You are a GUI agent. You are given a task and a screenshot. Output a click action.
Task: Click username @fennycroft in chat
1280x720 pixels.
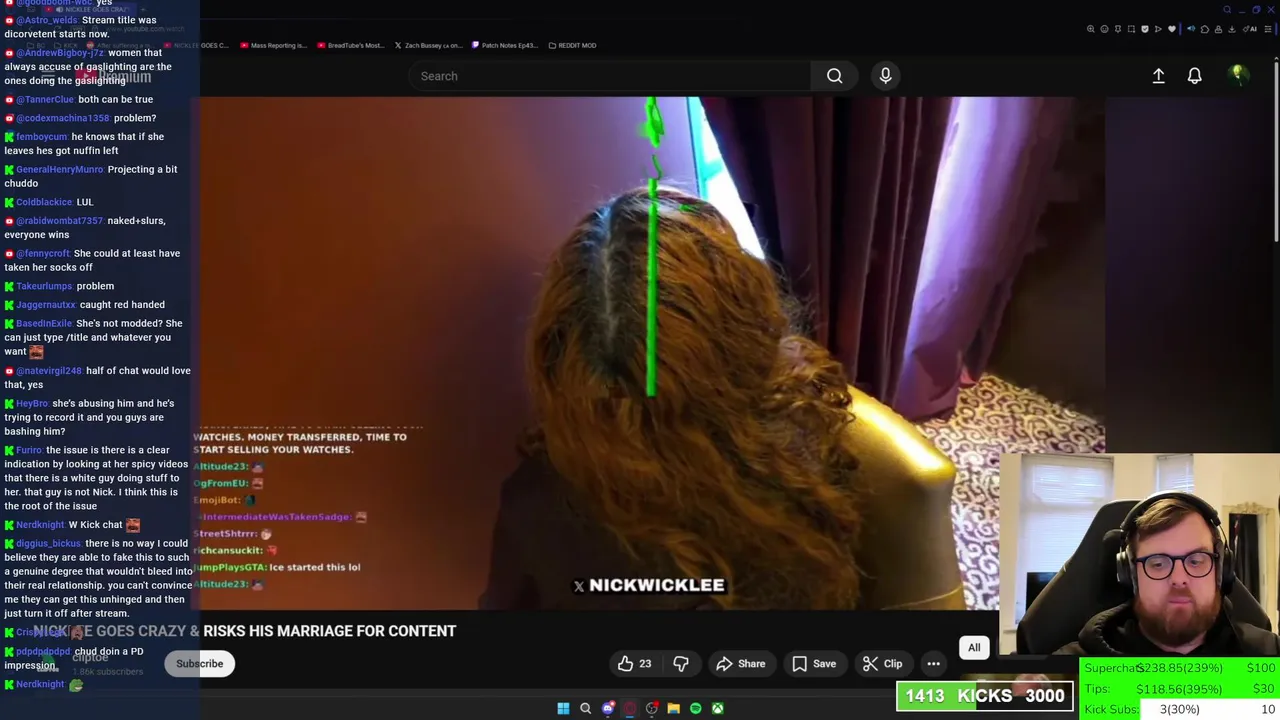[x=43, y=254]
